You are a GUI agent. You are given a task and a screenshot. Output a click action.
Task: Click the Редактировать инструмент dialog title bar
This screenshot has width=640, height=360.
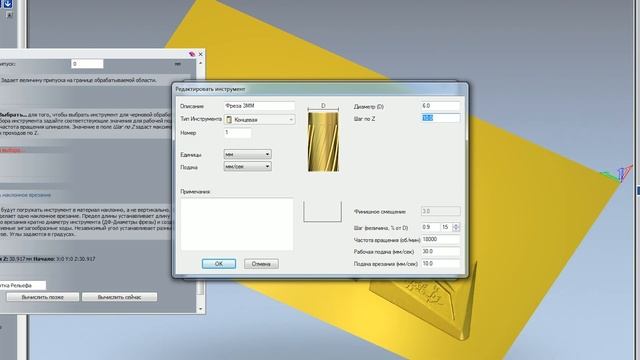coord(320,89)
